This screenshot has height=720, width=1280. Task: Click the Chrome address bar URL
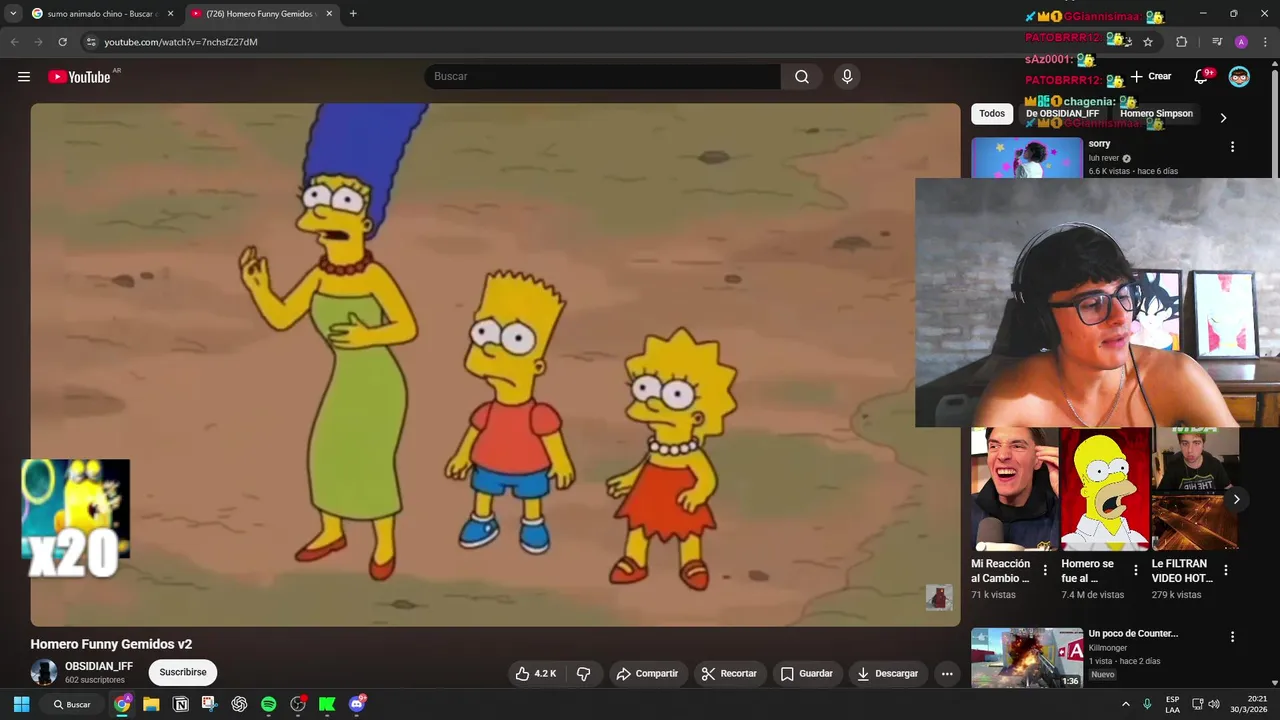click(181, 42)
